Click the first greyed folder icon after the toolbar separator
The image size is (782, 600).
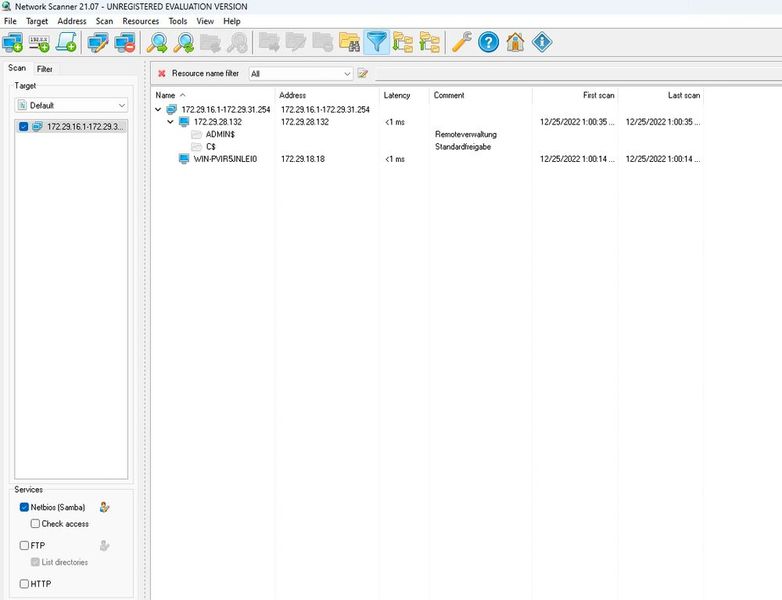(x=269, y=42)
